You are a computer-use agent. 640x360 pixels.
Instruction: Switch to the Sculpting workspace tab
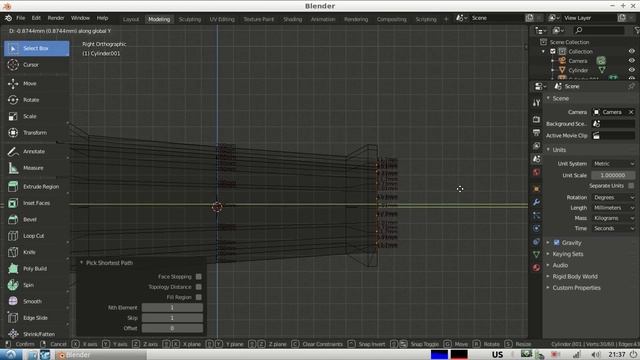point(190,19)
